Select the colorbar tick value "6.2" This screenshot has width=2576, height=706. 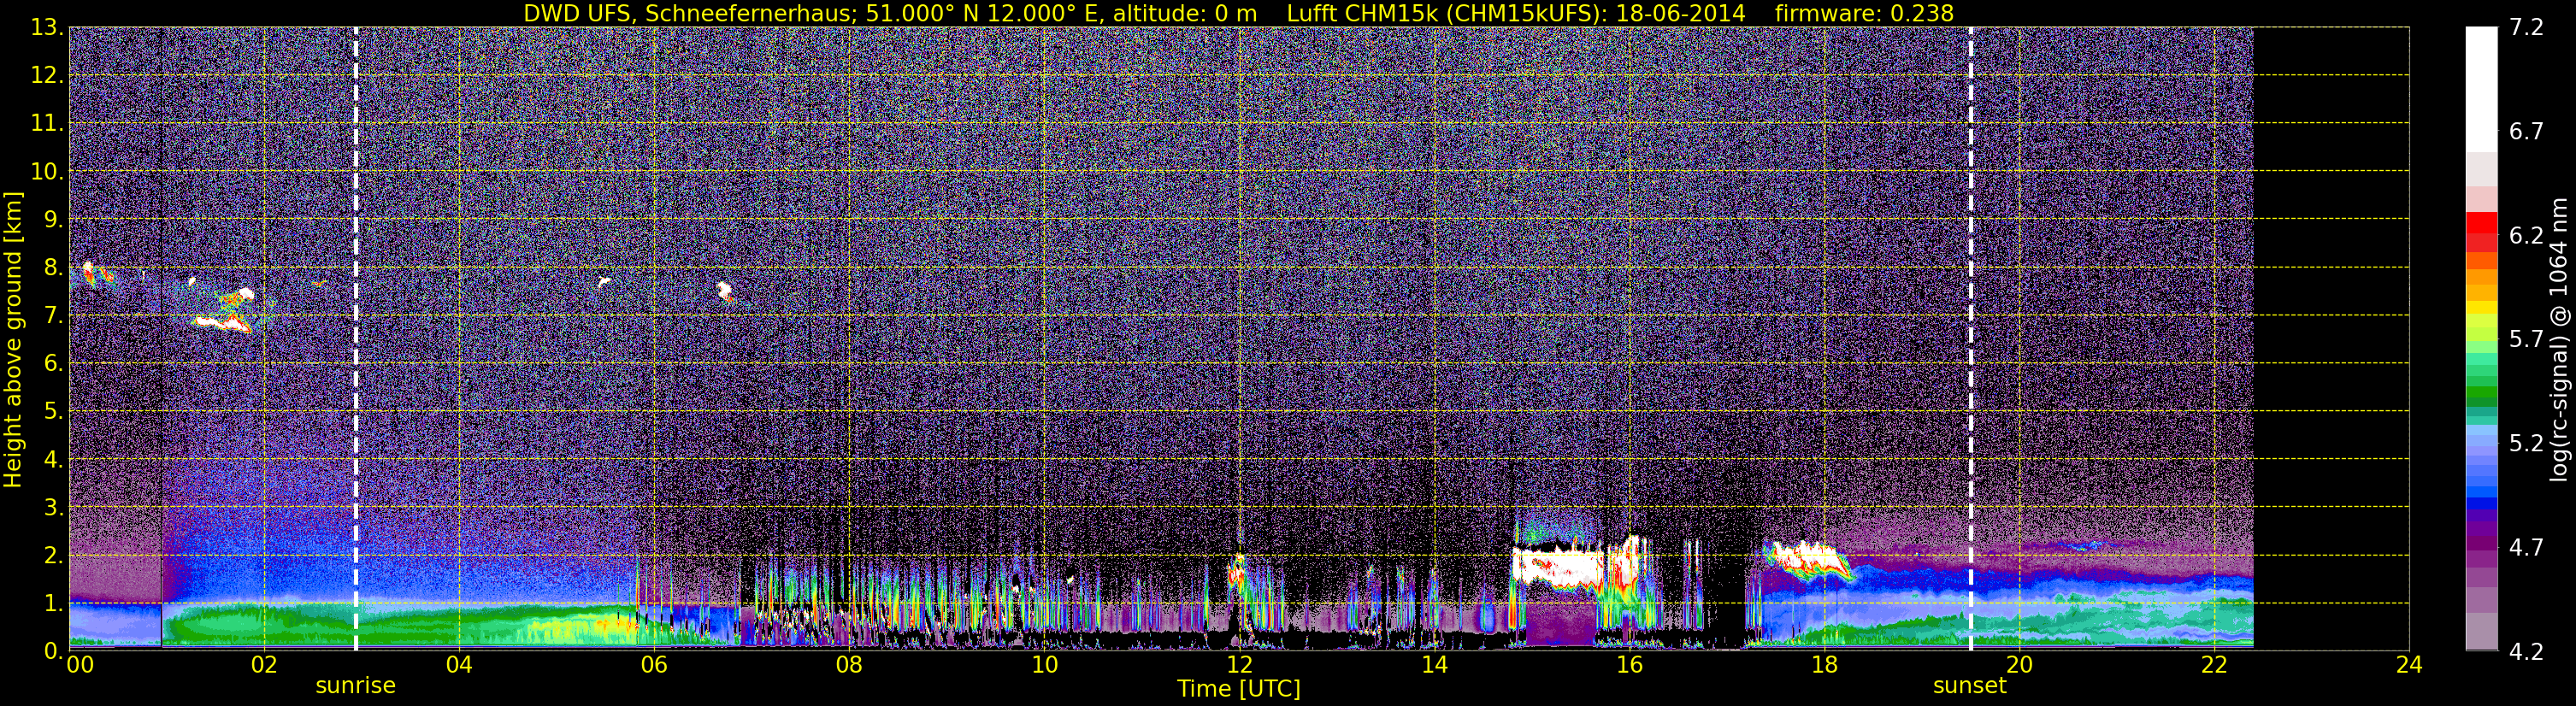click(x=2527, y=236)
